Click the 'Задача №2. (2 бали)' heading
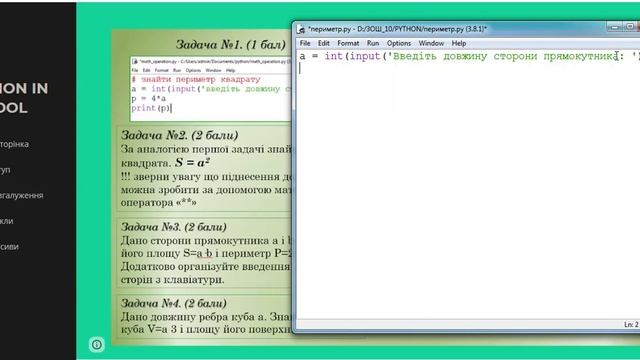The height and width of the screenshot is (360, 640). tap(180, 135)
